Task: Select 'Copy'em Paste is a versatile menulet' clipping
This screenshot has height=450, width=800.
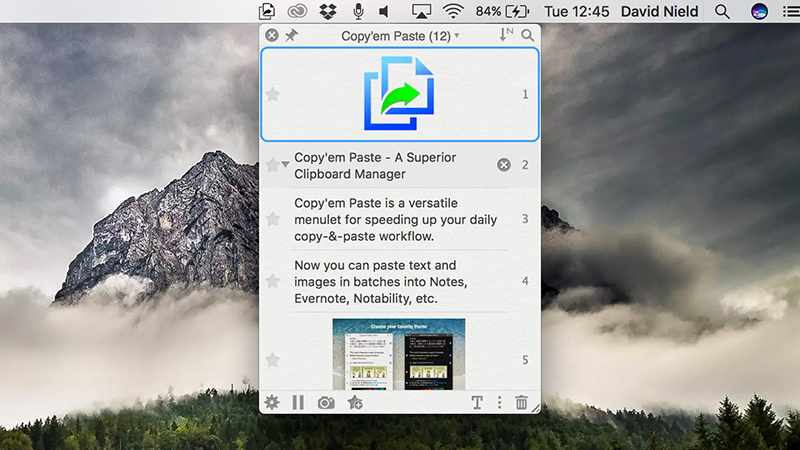Action: 400,219
